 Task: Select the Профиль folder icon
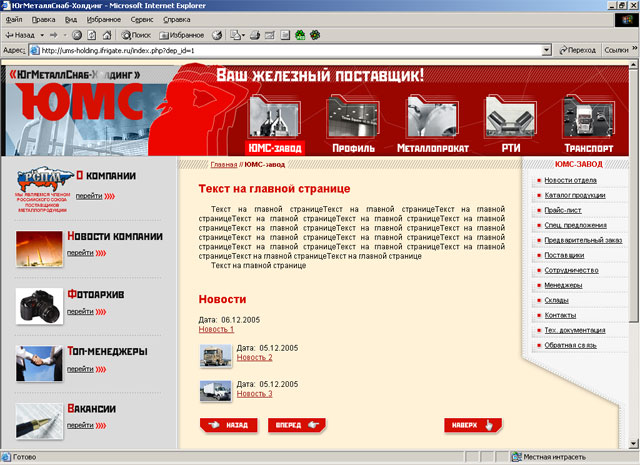353,117
